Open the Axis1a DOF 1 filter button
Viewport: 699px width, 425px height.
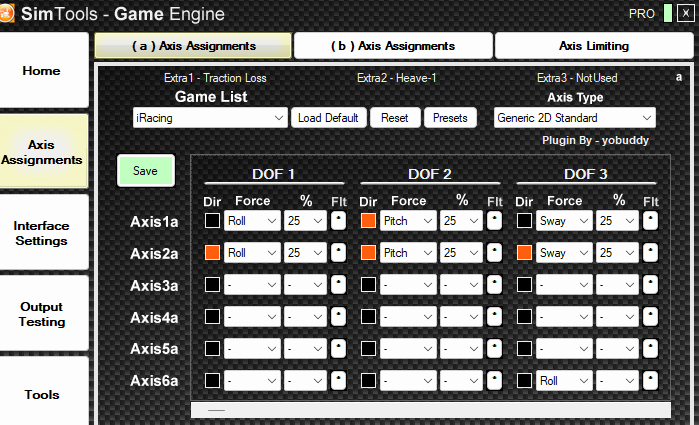coord(338,221)
